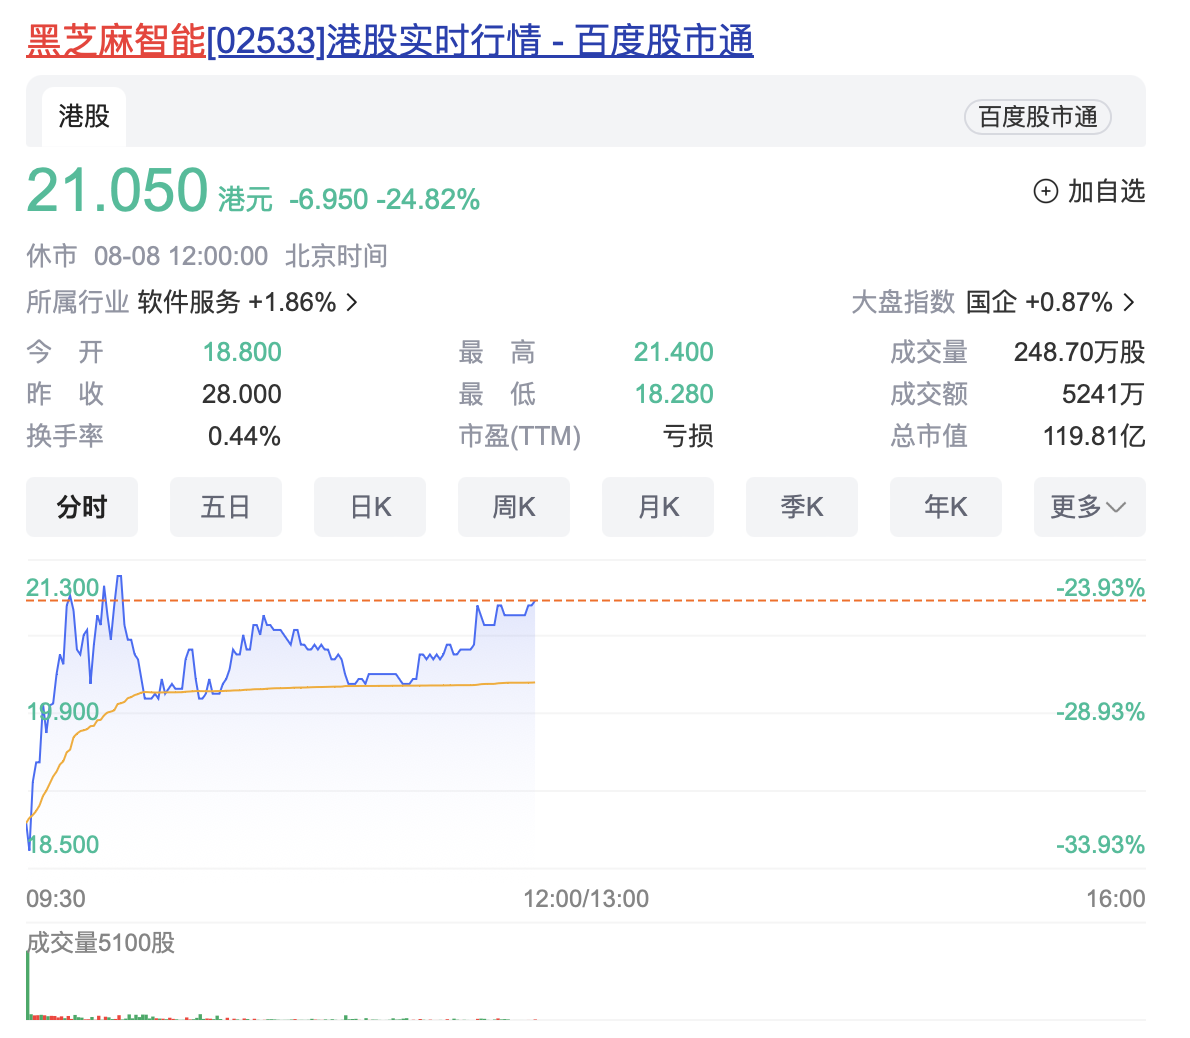The image size is (1190, 1038).
Task: Click the chart axis label 18.500
Action: point(63,845)
